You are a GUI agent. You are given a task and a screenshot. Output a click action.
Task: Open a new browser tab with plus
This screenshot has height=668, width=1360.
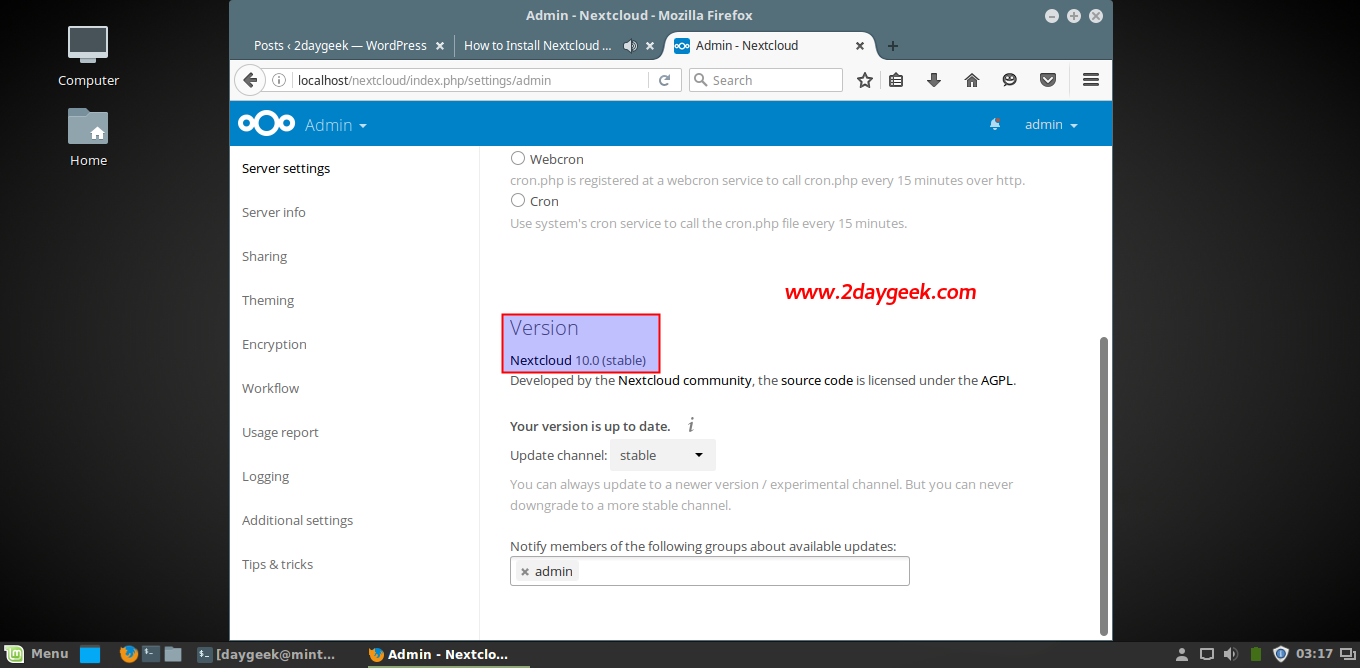pyautogui.click(x=893, y=46)
